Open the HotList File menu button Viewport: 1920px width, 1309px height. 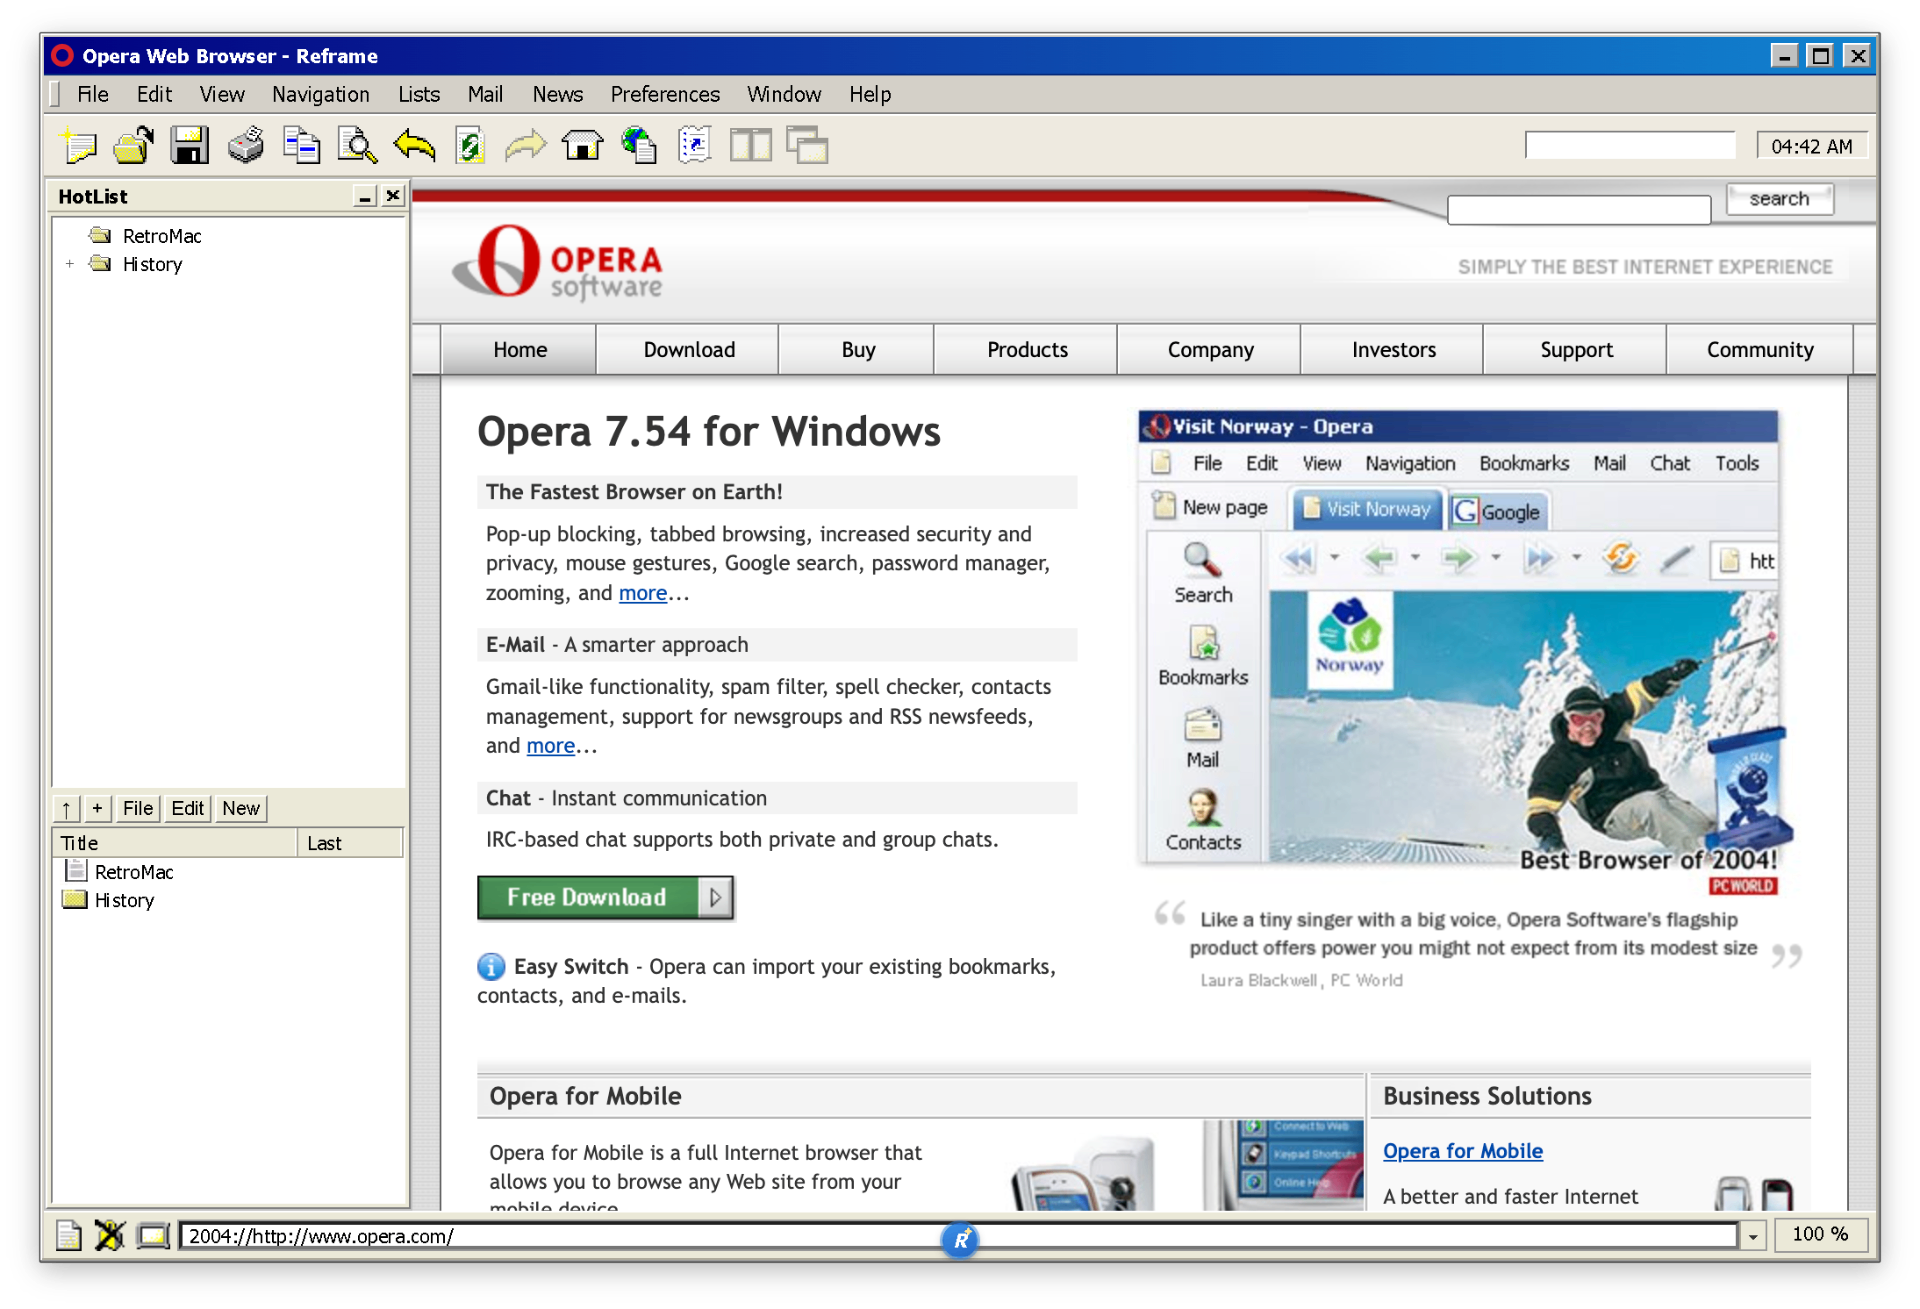click(x=138, y=808)
